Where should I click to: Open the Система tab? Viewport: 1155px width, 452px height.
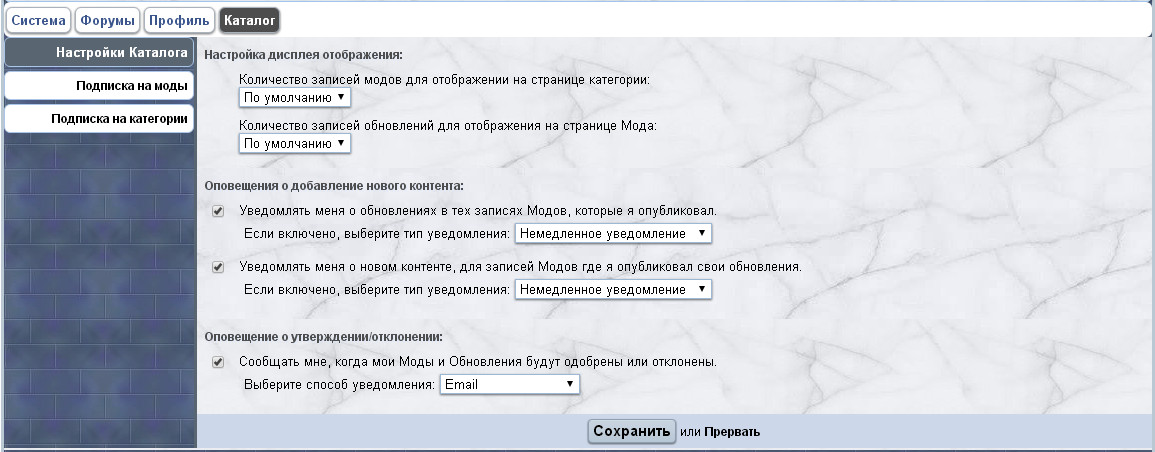pos(38,21)
